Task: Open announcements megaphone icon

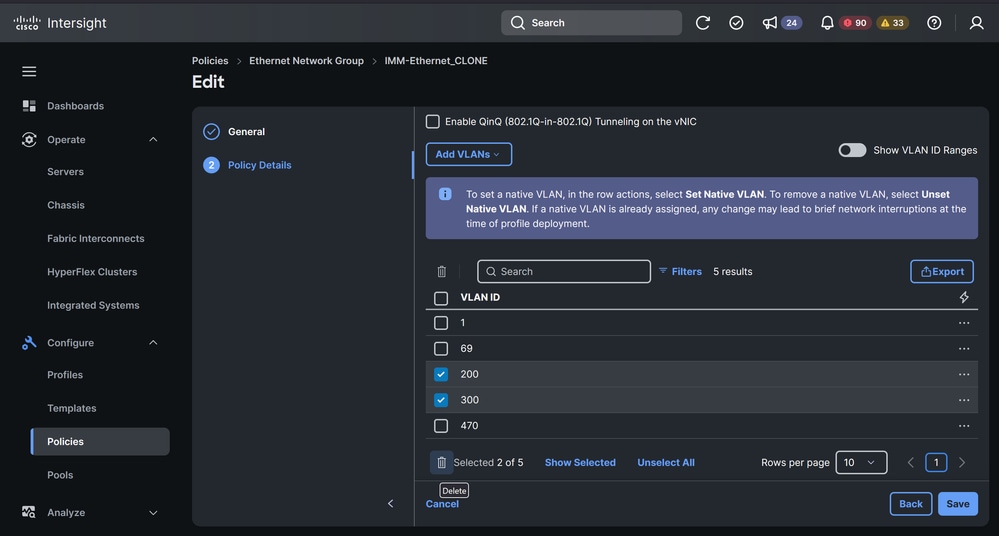Action: click(770, 23)
